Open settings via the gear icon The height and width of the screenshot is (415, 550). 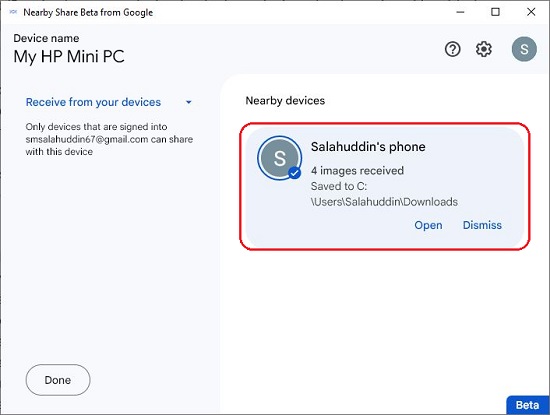pyautogui.click(x=484, y=49)
